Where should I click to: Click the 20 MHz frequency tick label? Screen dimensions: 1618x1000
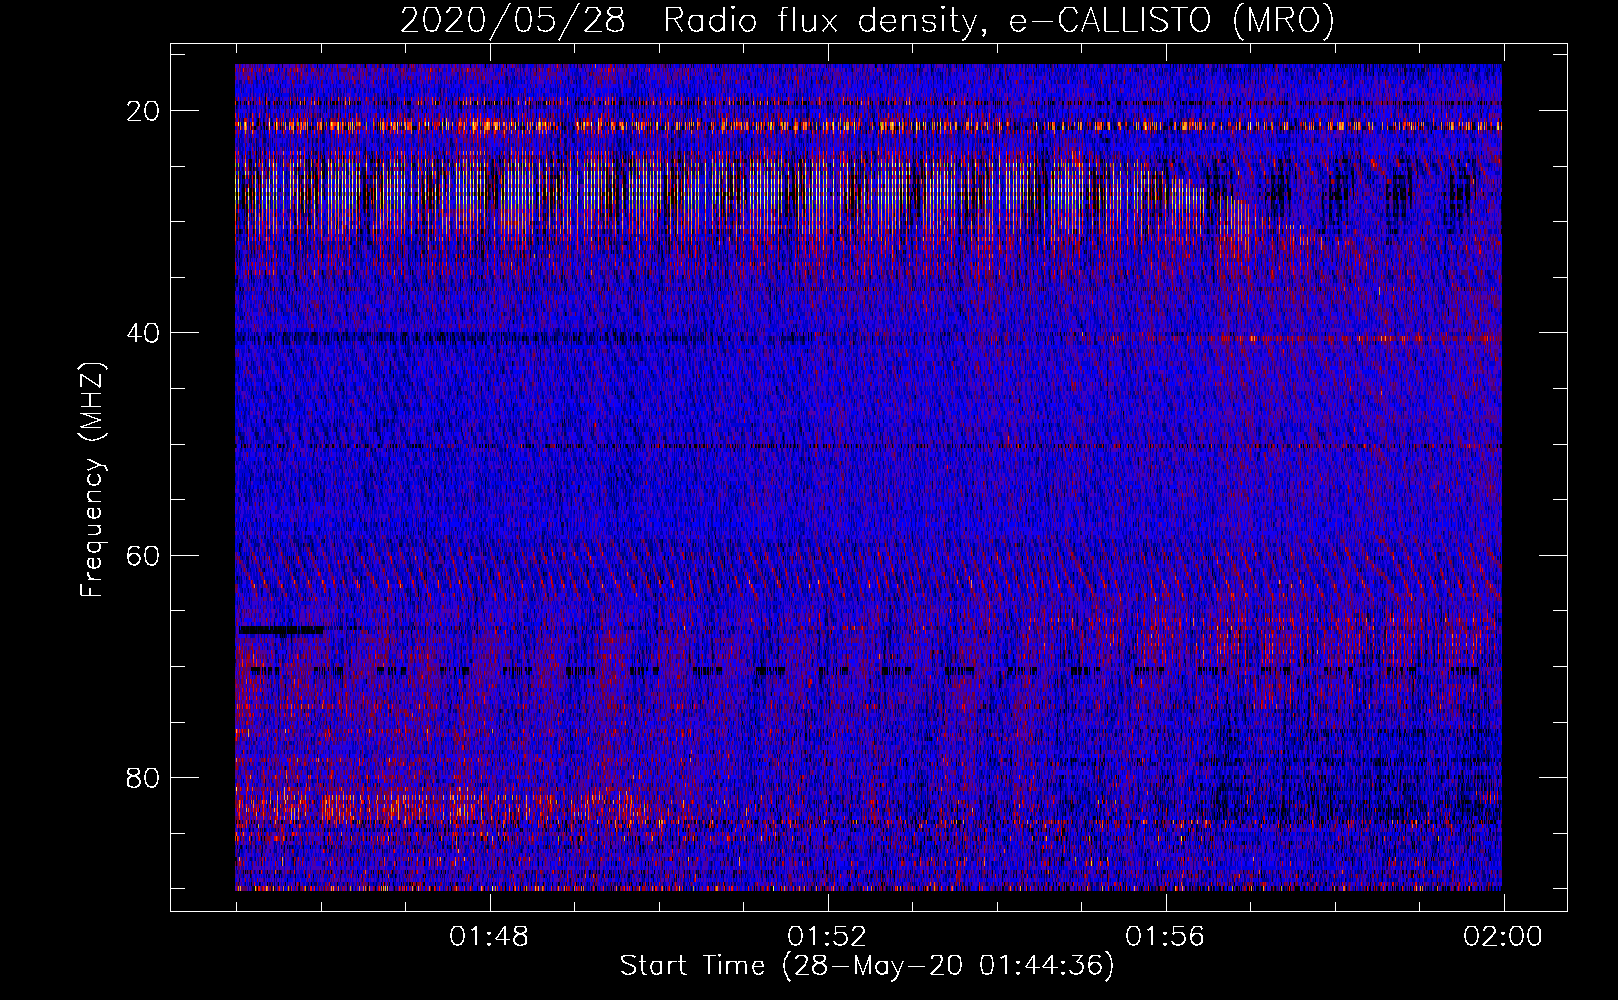pyautogui.click(x=144, y=110)
